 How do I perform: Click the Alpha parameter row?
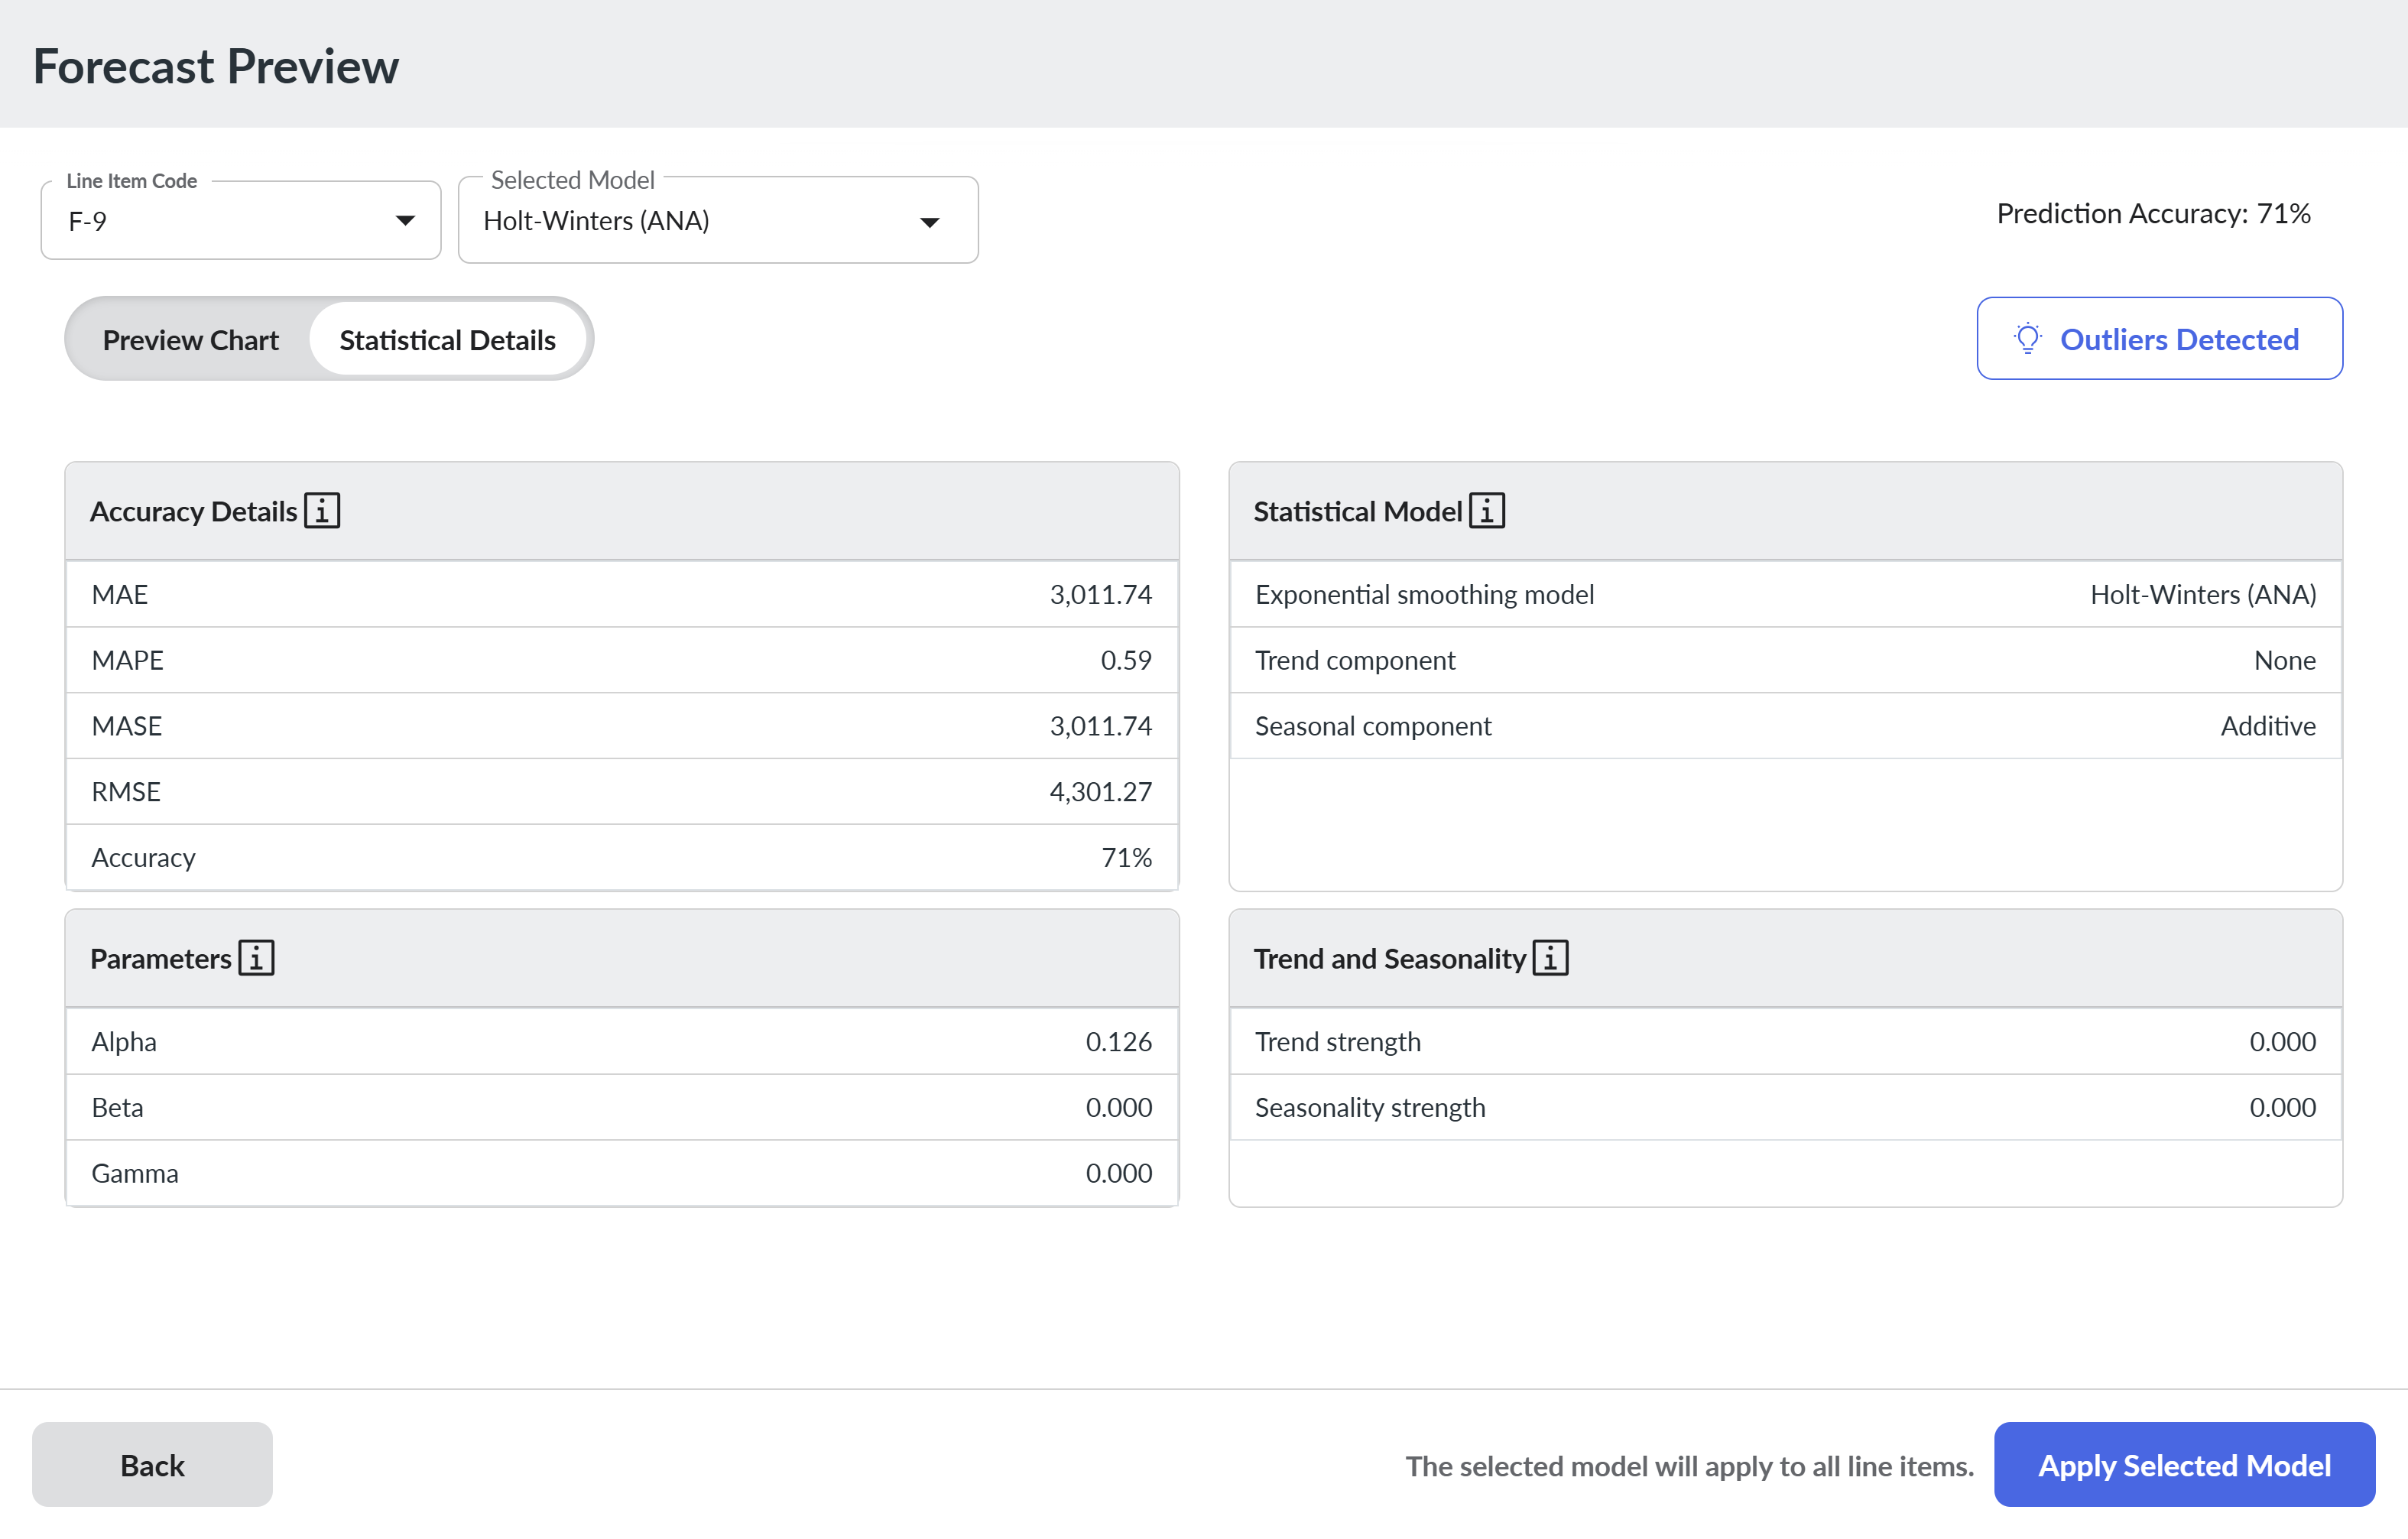pos(622,1041)
